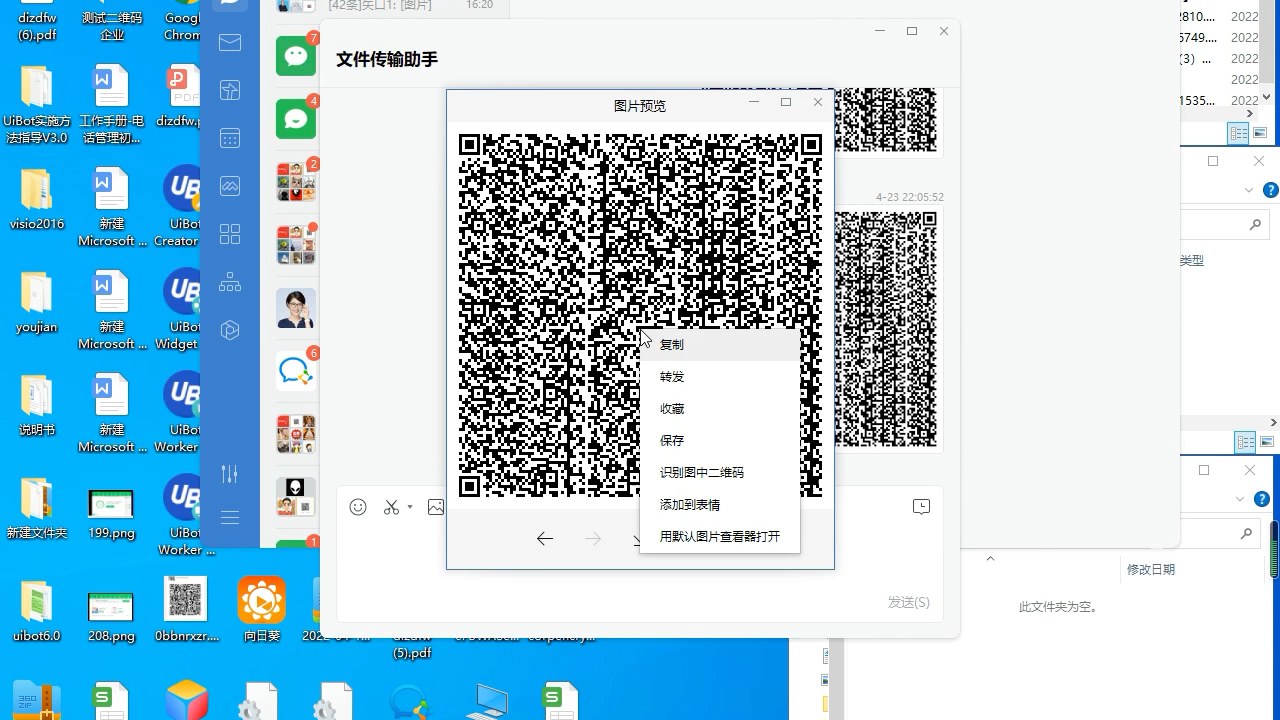
Task: Open 208.png file on desktop
Action: coord(111,617)
